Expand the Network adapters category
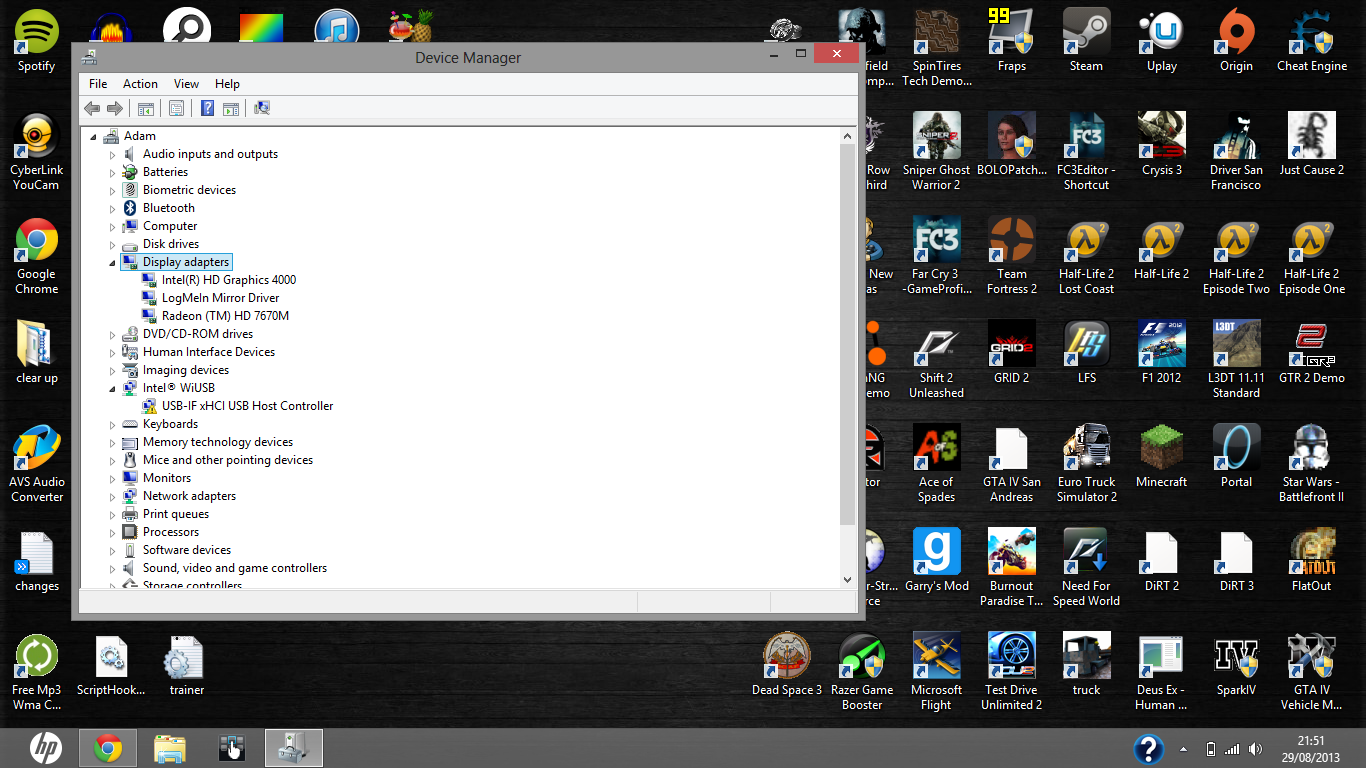Viewport: 1366px width, 768px height. click(113, 497)
